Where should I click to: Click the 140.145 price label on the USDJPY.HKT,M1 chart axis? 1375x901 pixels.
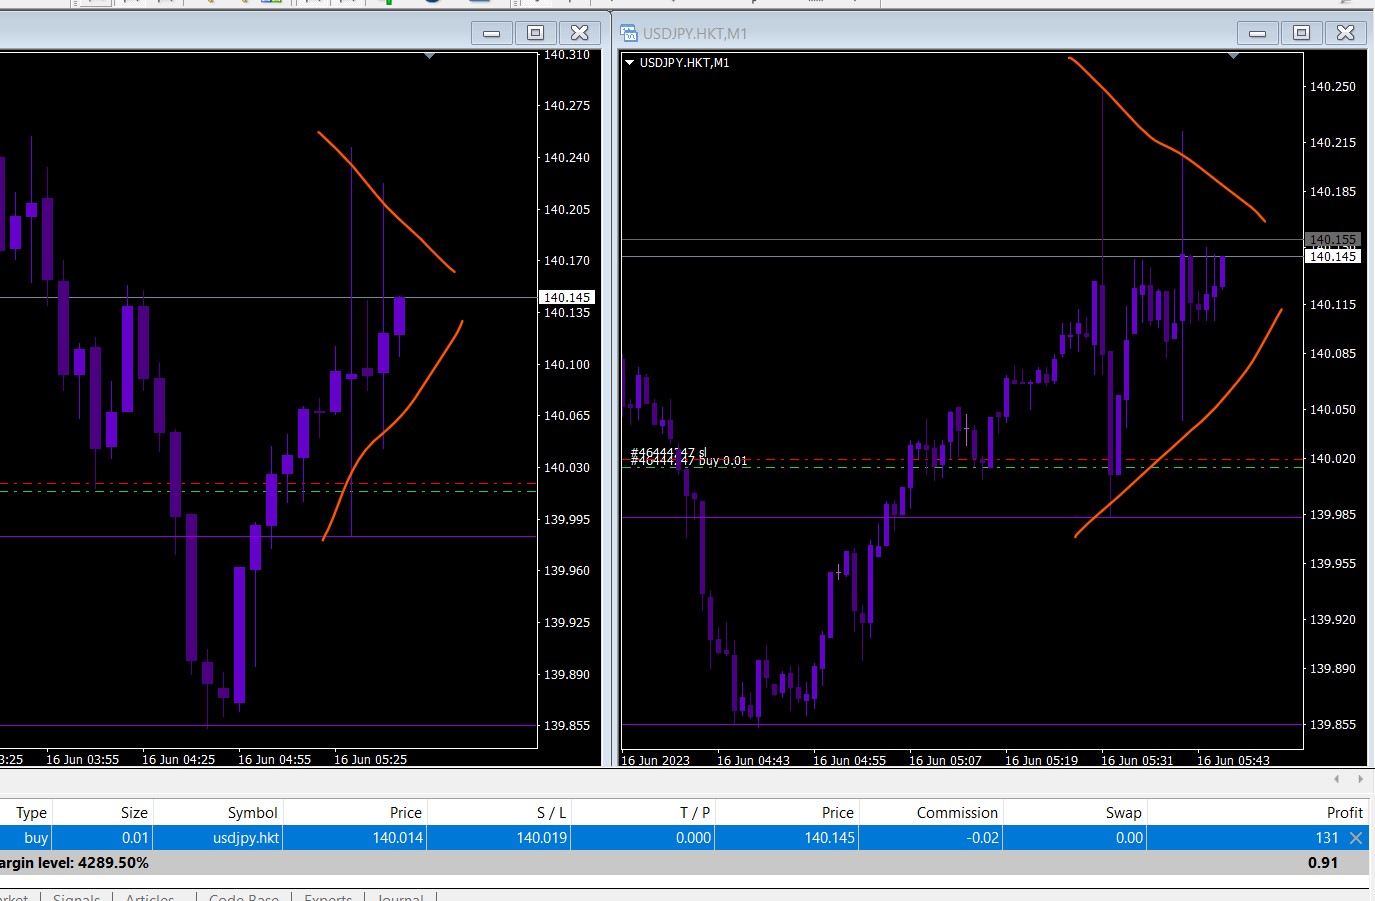pyautogui.click(x=1333, y=257)
